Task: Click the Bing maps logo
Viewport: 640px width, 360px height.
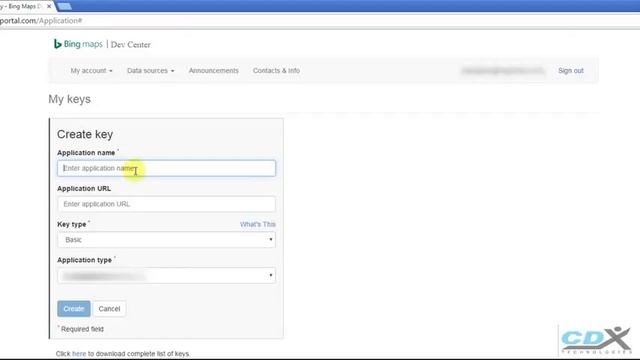Action: pyautogui.click(x=78, y=44)
